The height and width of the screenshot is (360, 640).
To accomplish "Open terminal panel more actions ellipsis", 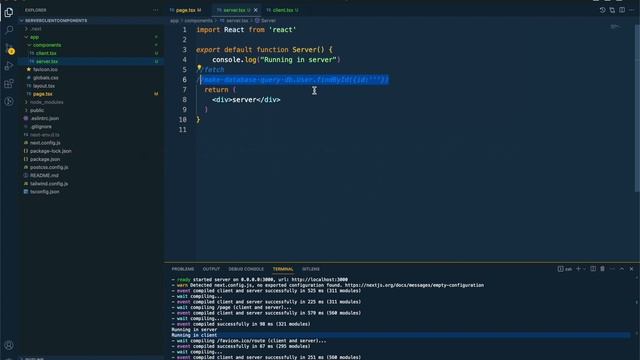I will 612,269.
